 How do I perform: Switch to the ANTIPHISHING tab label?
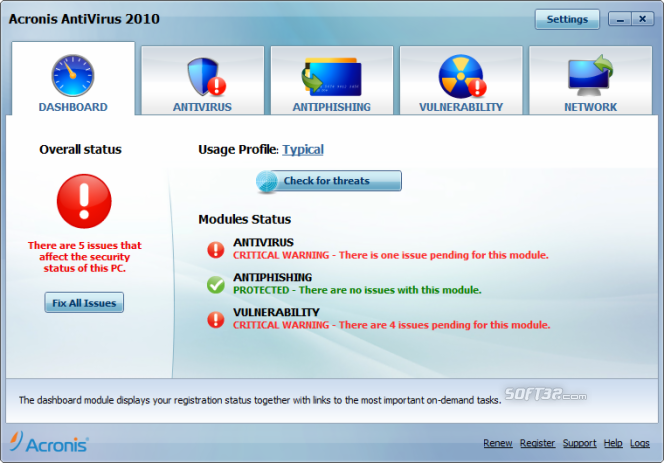(332, 107)
